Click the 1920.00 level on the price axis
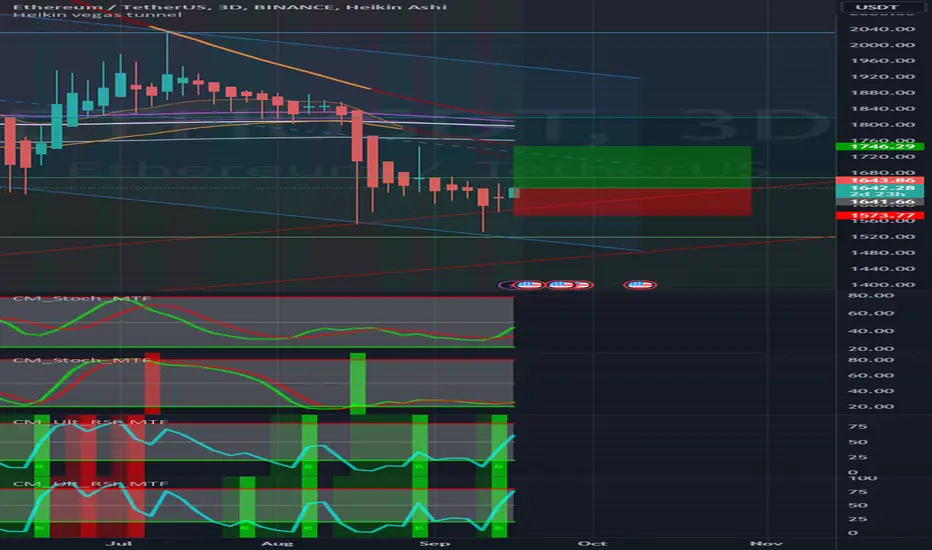The height and width of the screenshot is (550, 932). pos(882,77)
